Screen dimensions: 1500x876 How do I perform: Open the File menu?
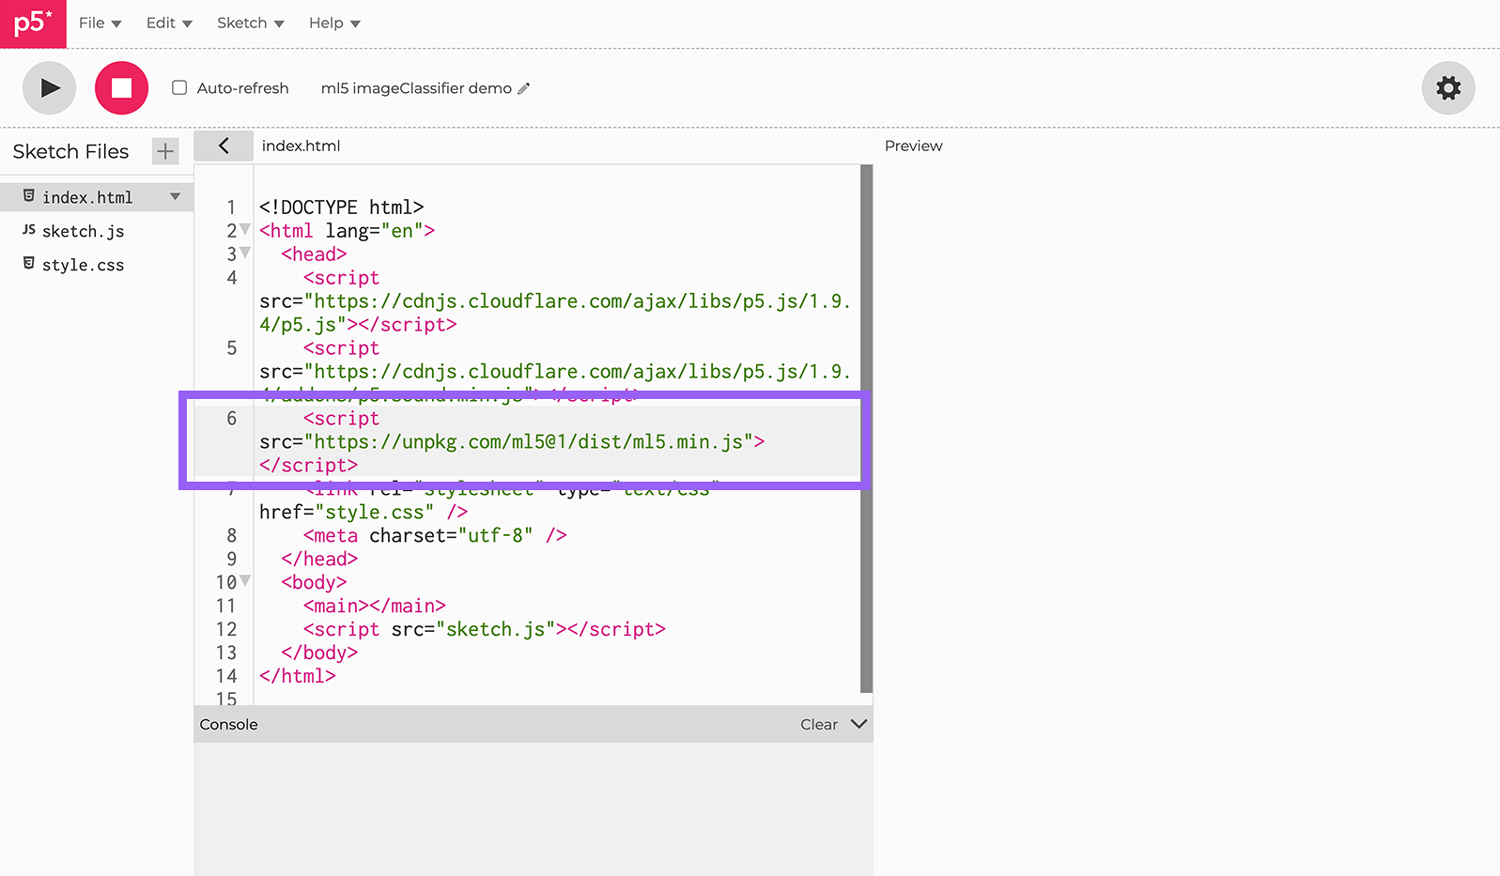click(x=99, y=23)
